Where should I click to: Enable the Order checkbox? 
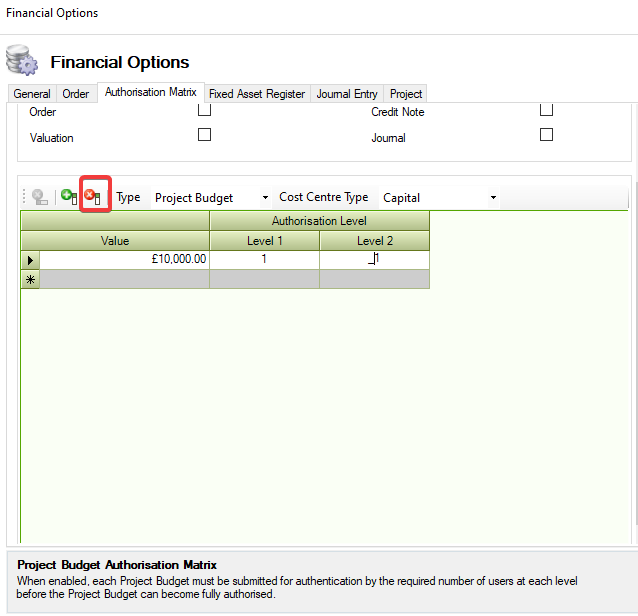point(204,110)
